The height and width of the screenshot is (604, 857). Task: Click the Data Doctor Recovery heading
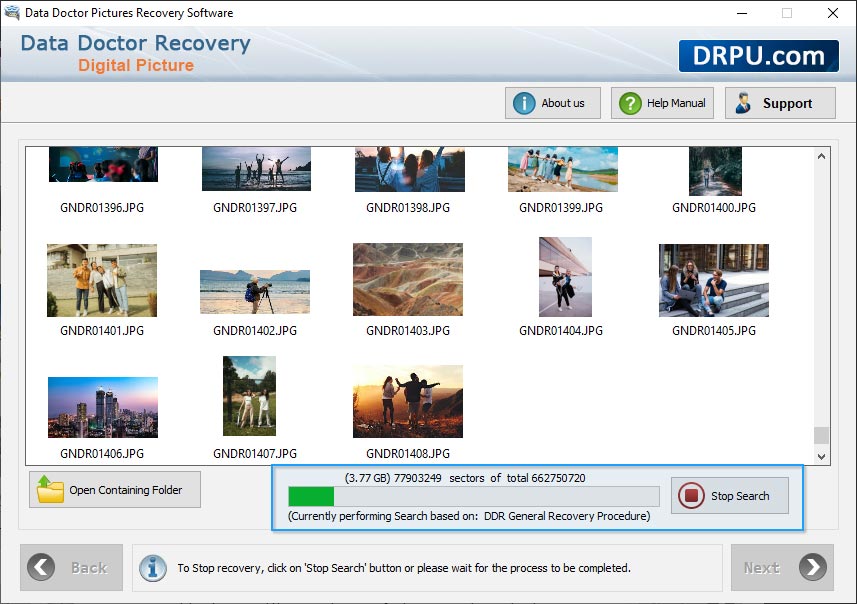[136, 43]
